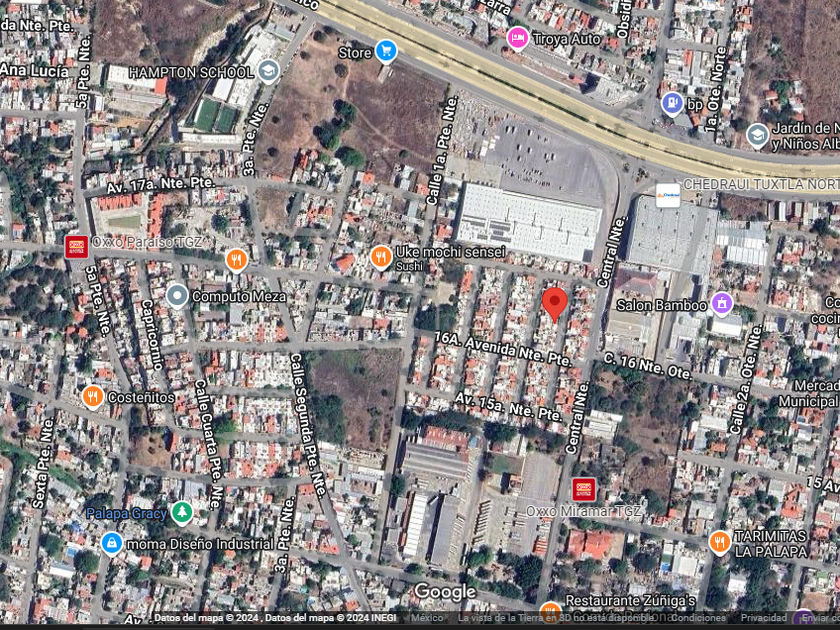Select the Oxxo Miramar TGZ store icon

click(x=584, y=489)
